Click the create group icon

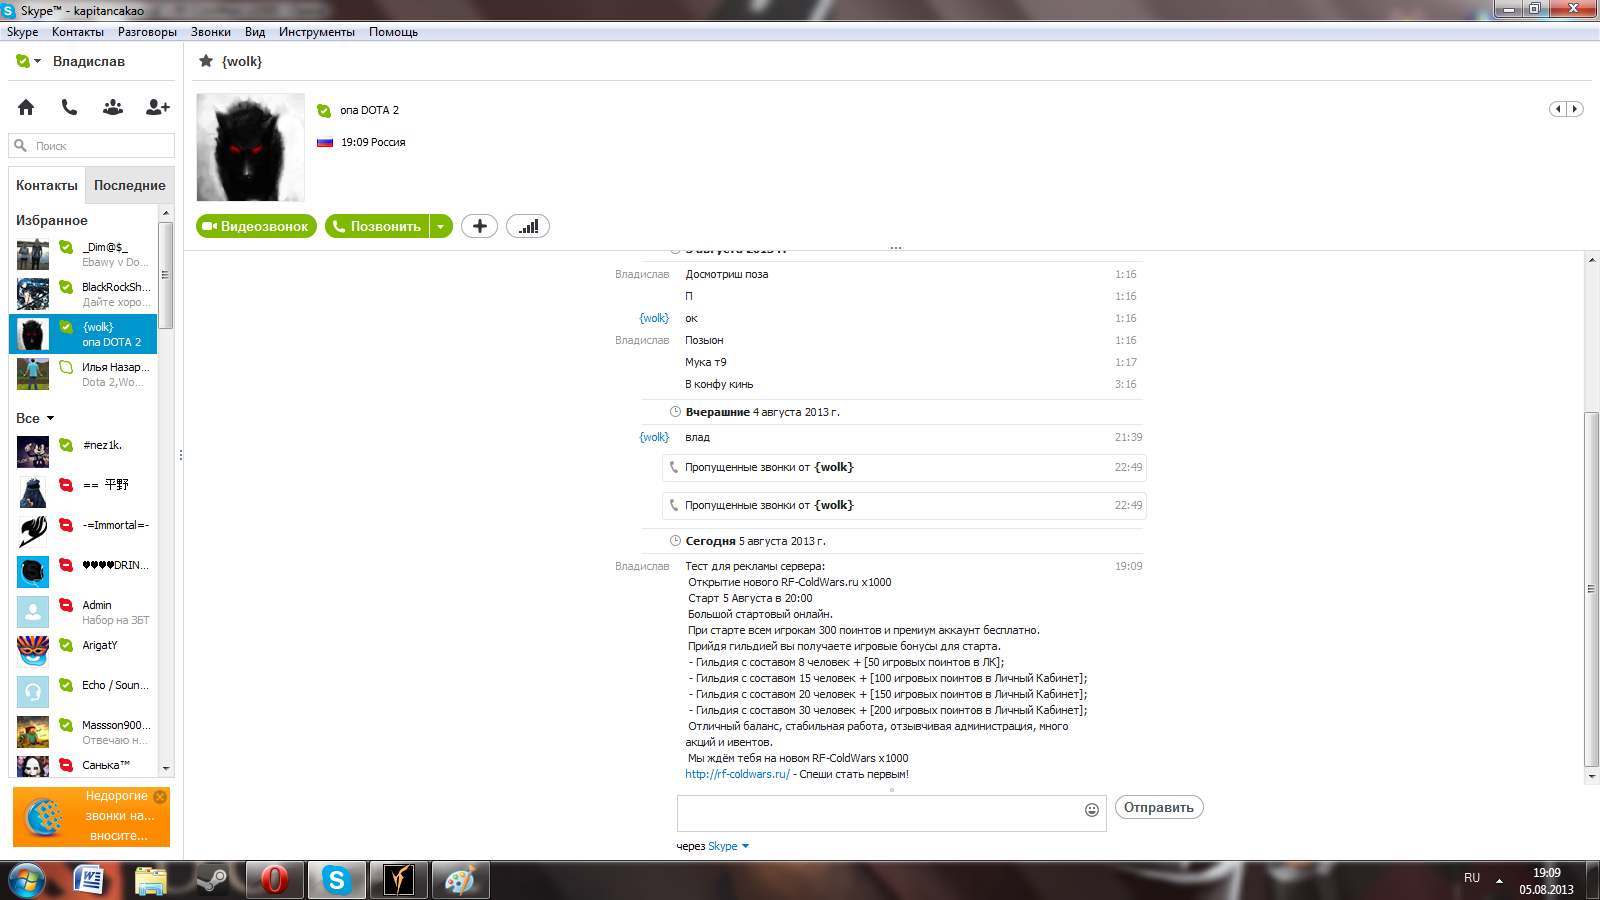(x=113, y=107)
